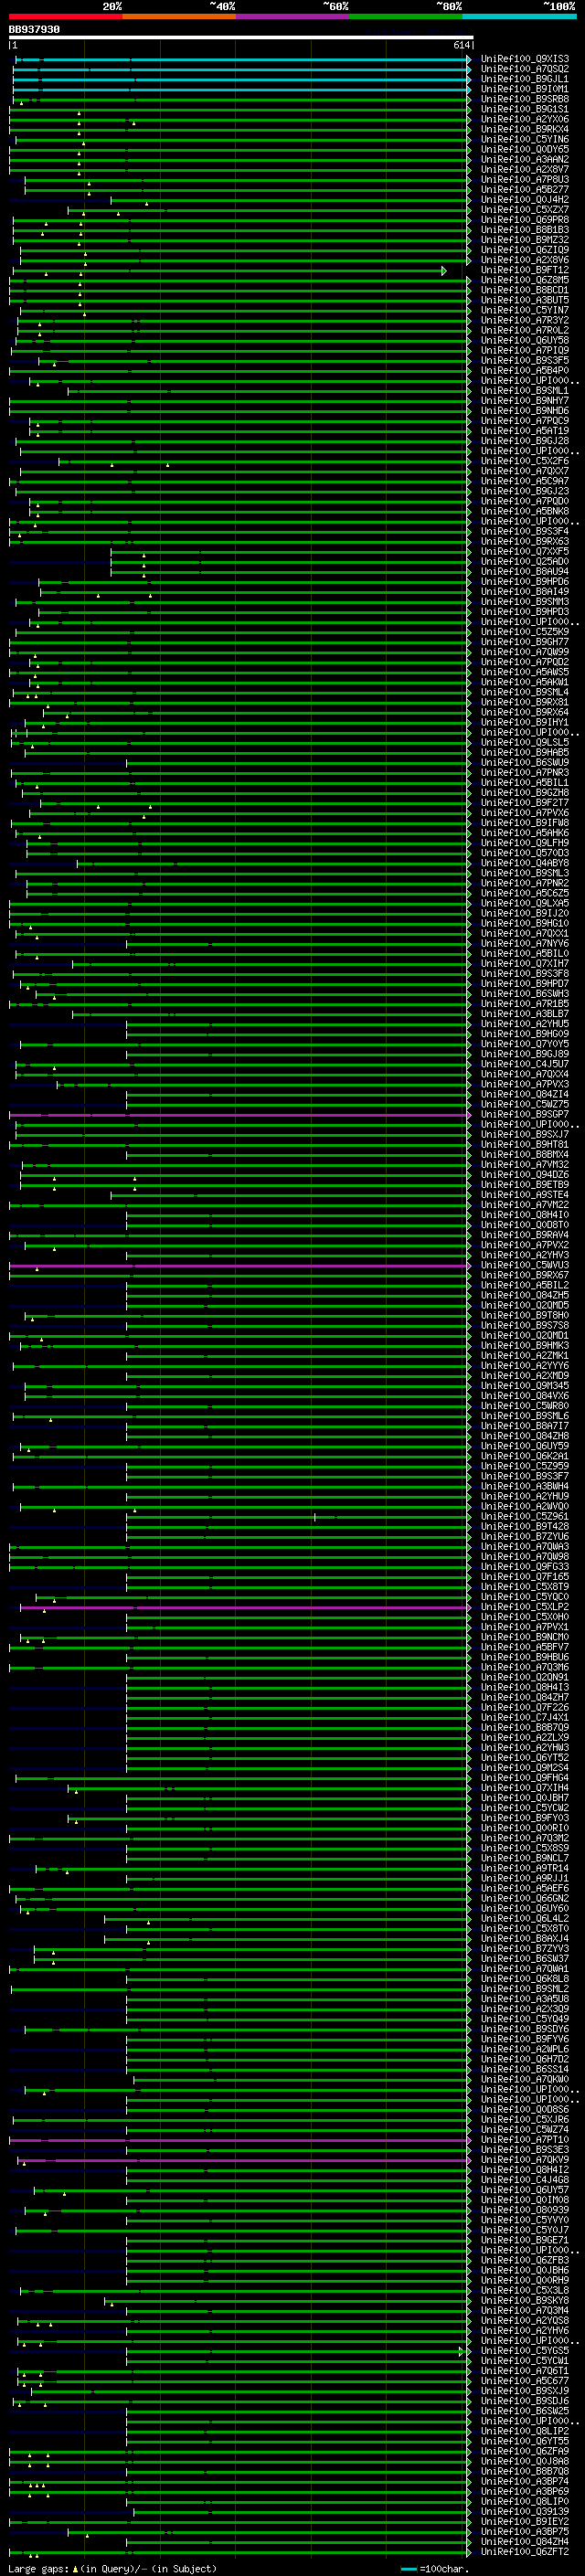Select hit UniRef100_C5YIN7
The width and height of the screenshot is (585, 2576).
(524, 310)
